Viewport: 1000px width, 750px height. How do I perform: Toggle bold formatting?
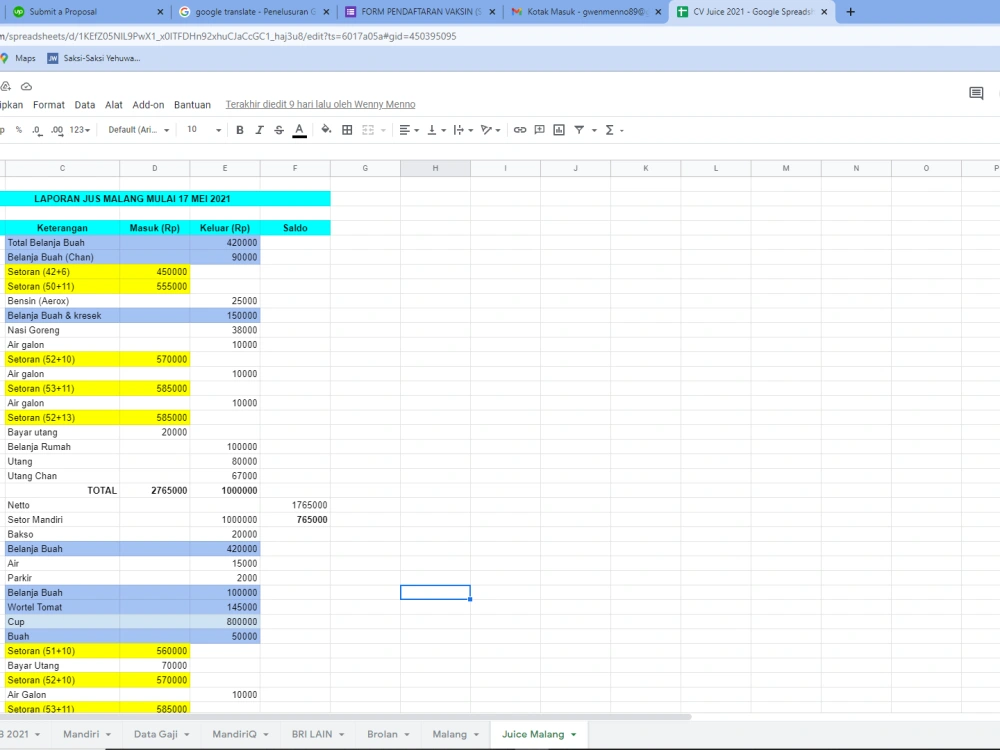pos(239,130)
